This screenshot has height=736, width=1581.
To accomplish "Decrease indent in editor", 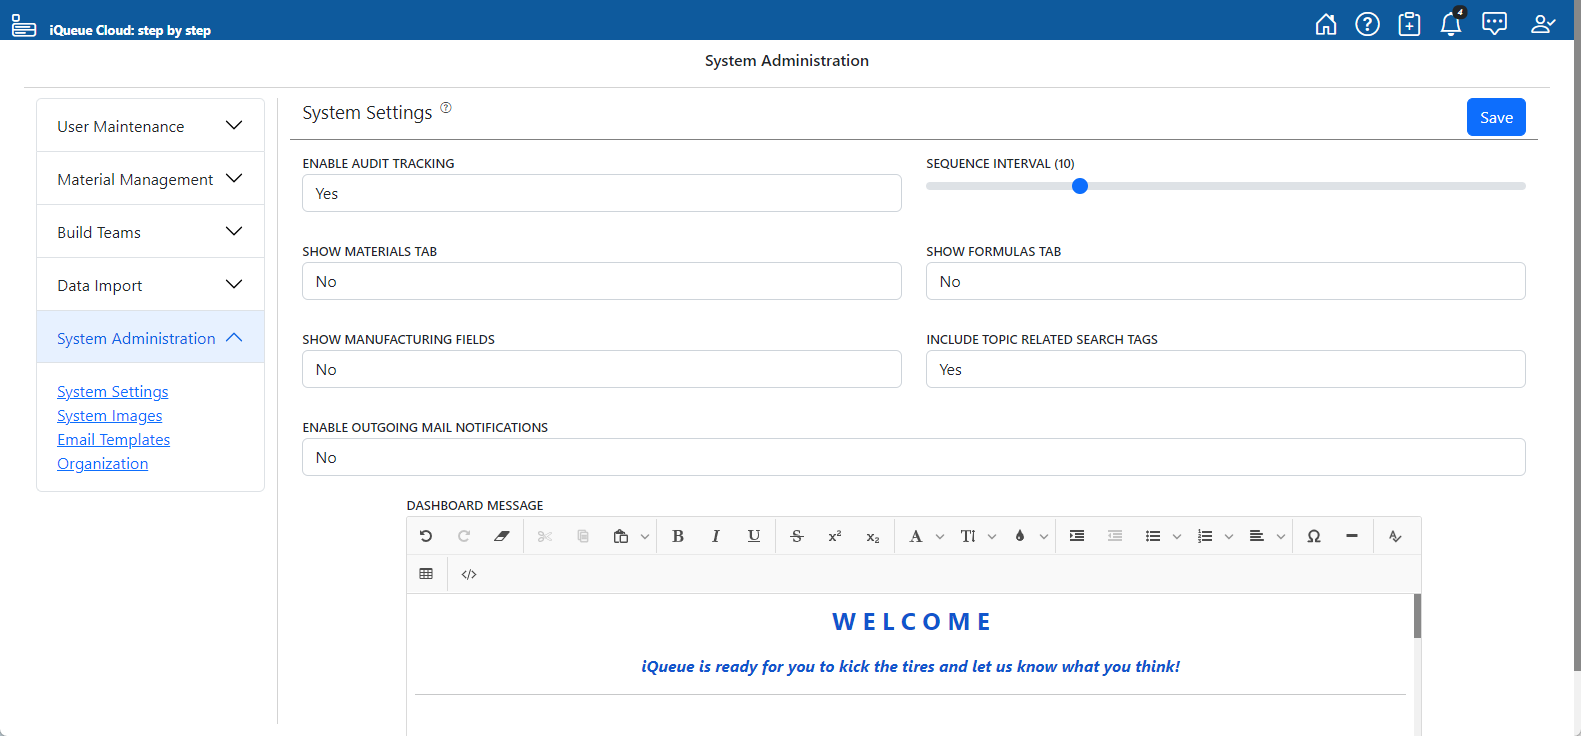I will pyautogui.click(x=1115, y=536).
